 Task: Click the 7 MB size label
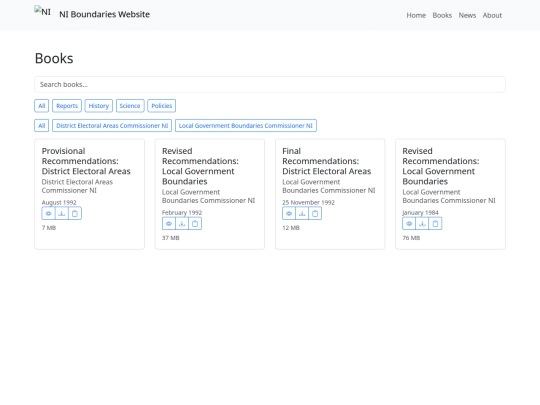(x=49, y=228)
